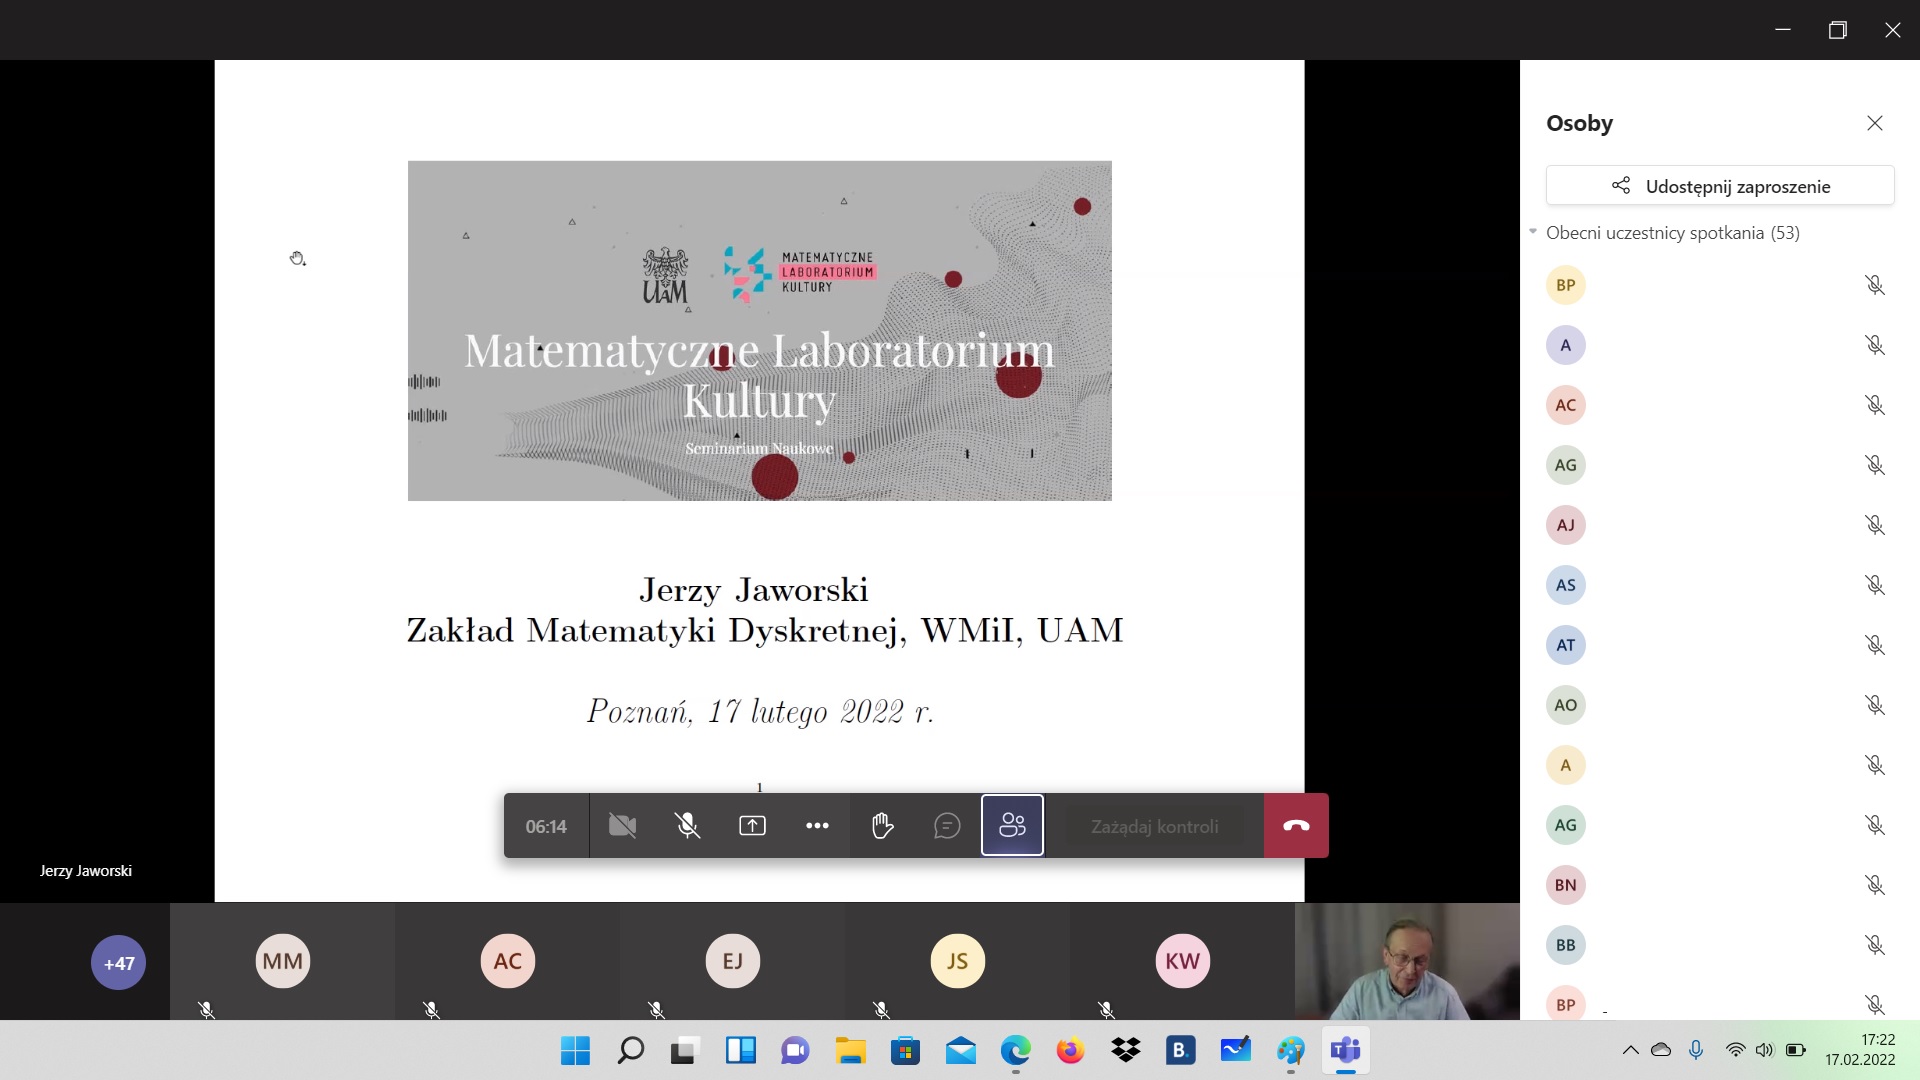
Task: Select participant BN in the list
Action: [x=1566, y=885]
